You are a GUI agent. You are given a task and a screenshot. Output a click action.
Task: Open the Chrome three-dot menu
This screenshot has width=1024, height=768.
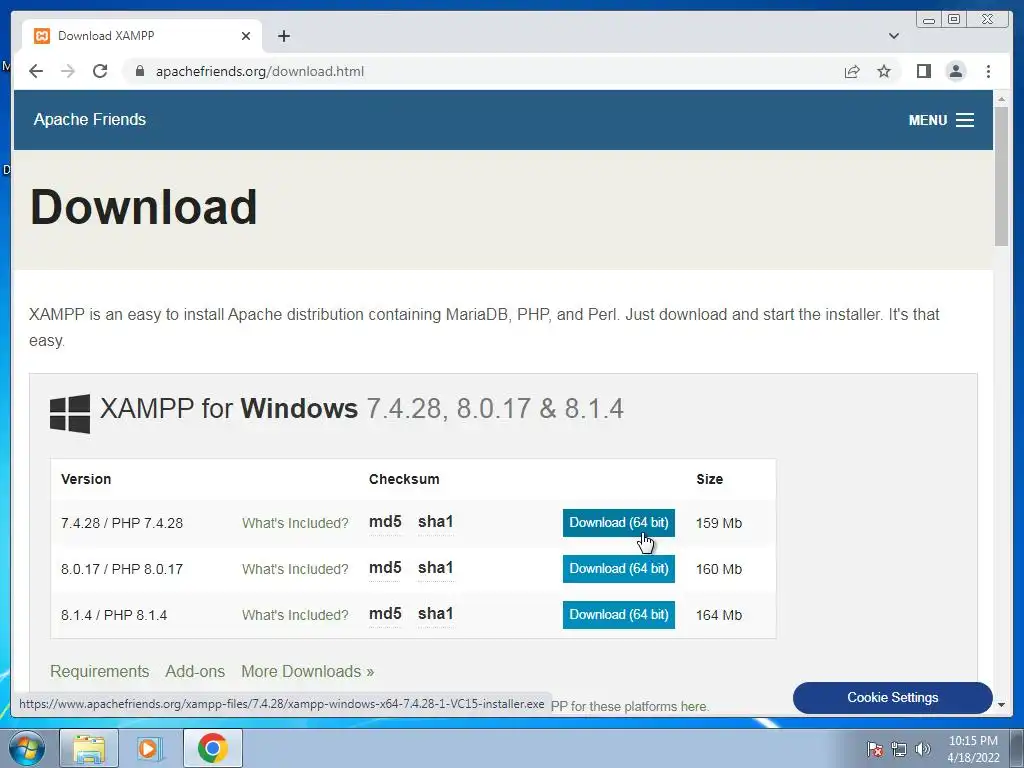click(x=988, y=71)
